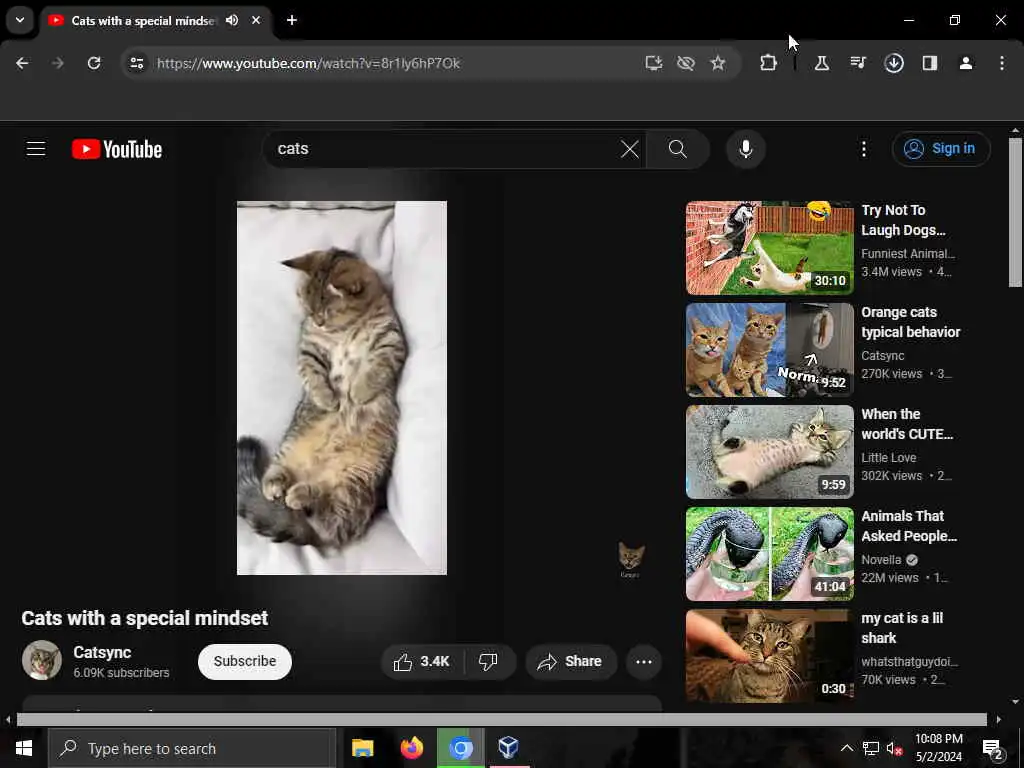
Task: Go forward in browser history
Action: click(x=57, y=63)
